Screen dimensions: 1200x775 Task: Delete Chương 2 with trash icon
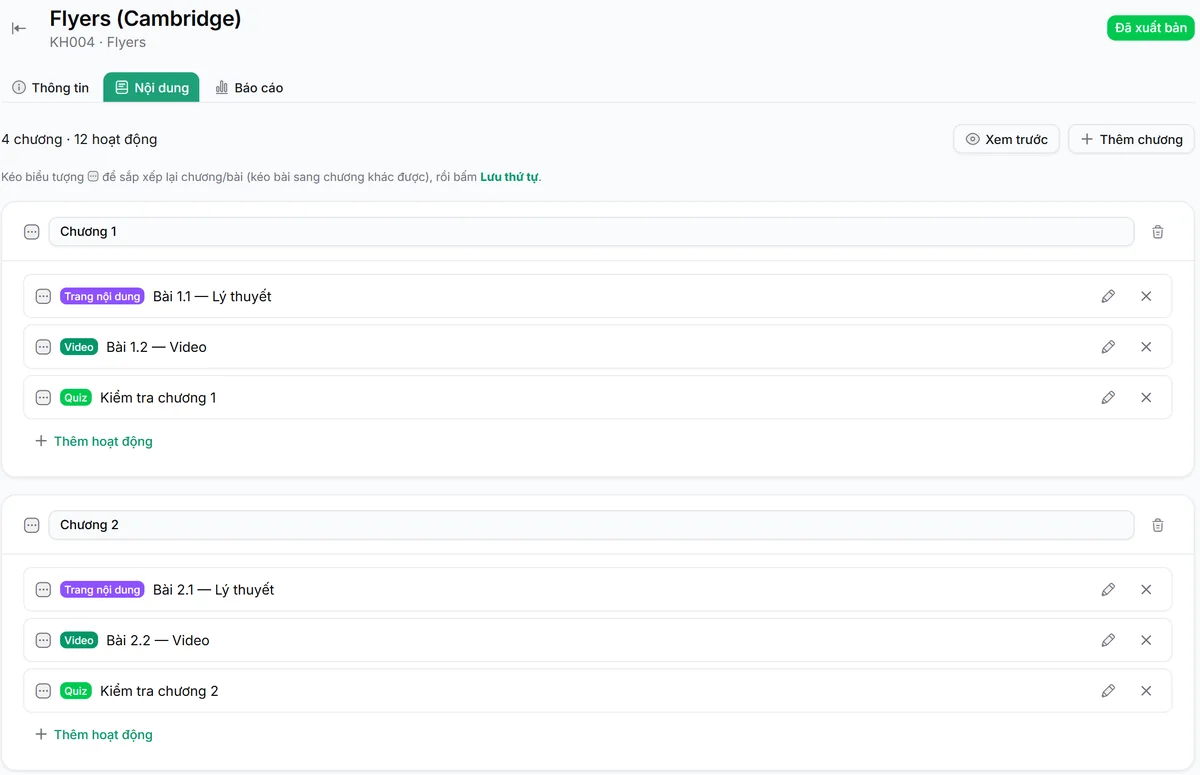click(1158, 525)
